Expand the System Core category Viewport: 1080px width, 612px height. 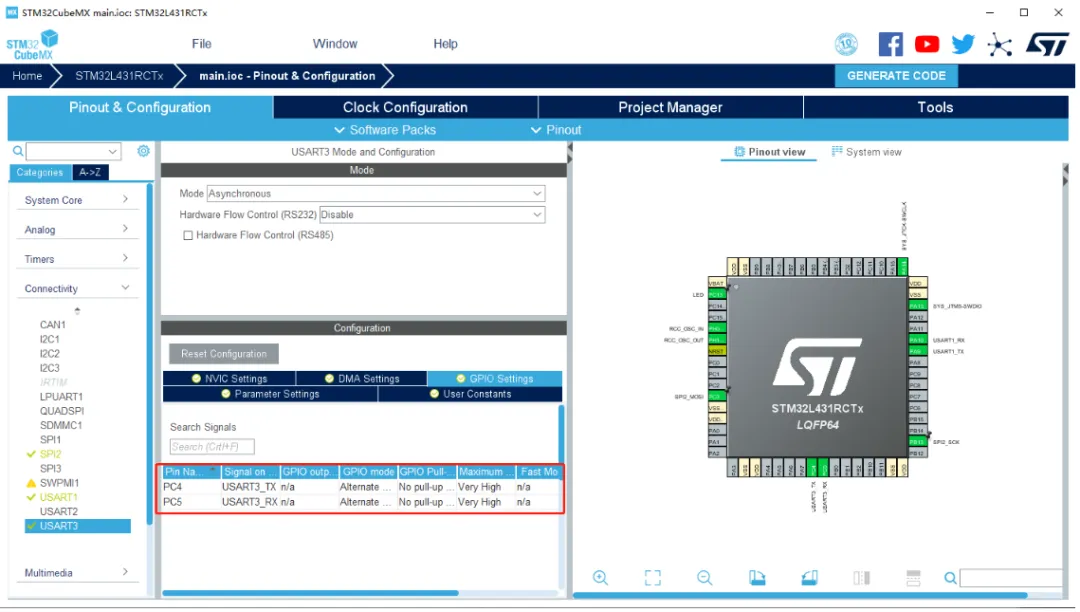point(76,200)
